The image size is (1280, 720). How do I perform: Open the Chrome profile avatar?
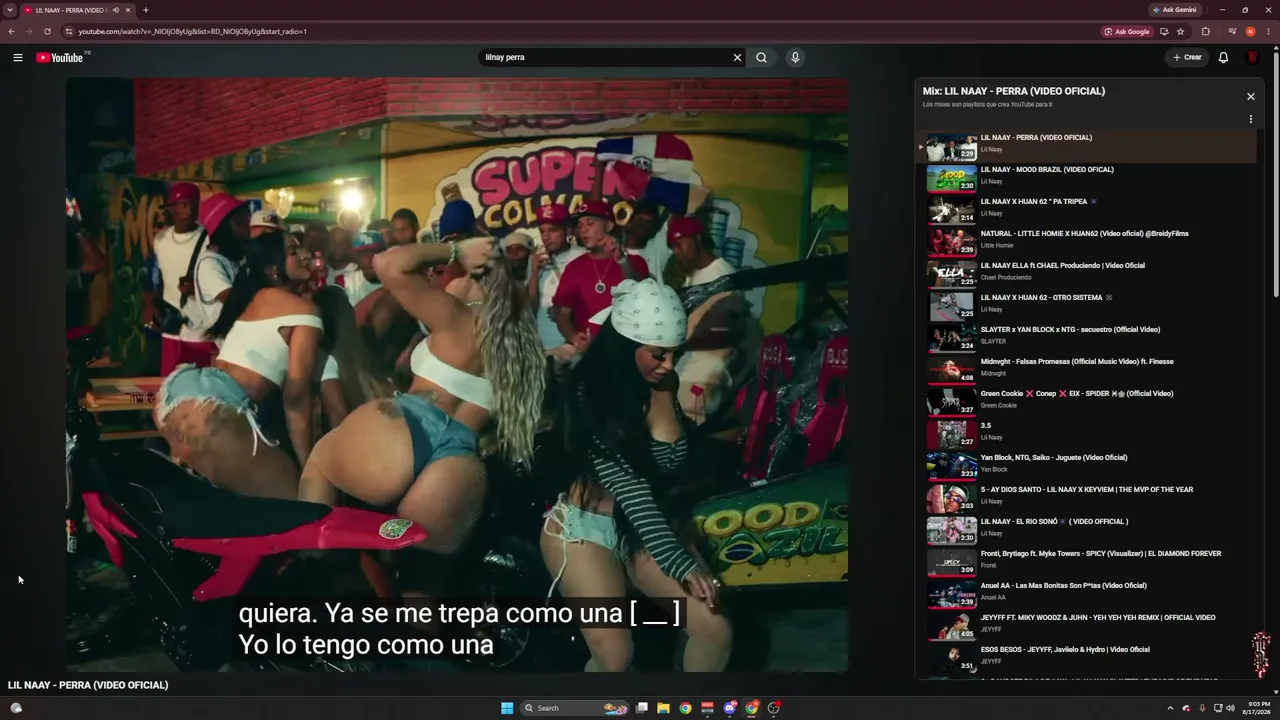coord(1250,31)
